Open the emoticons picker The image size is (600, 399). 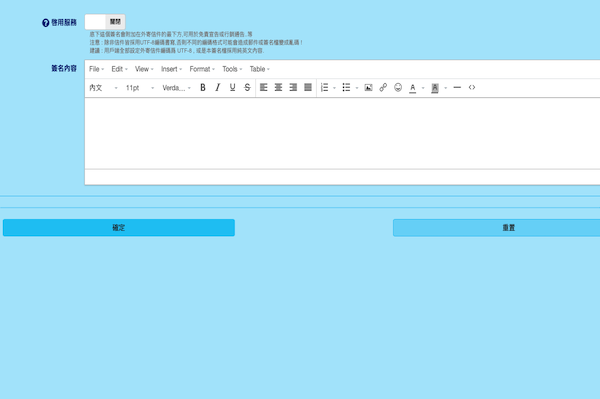[x=398, y=88]
